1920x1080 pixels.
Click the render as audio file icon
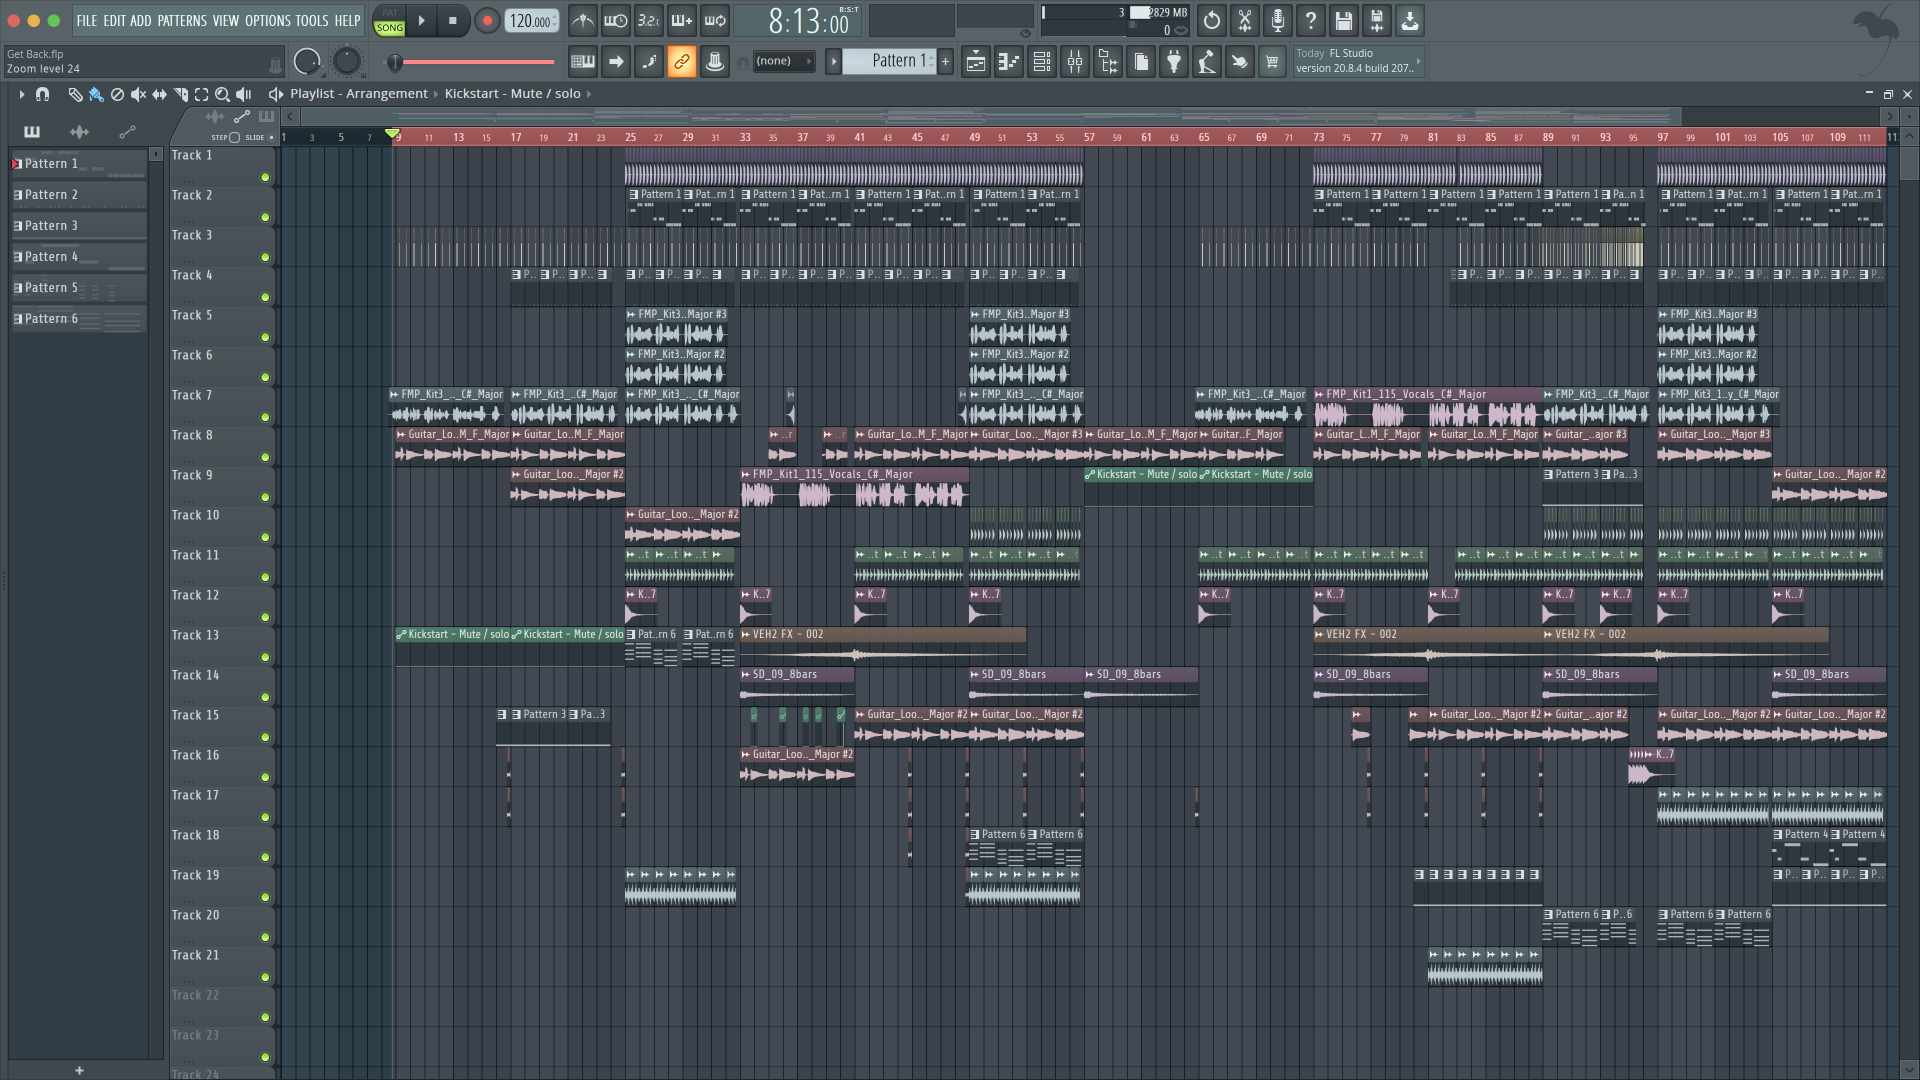coord(1377,20)
